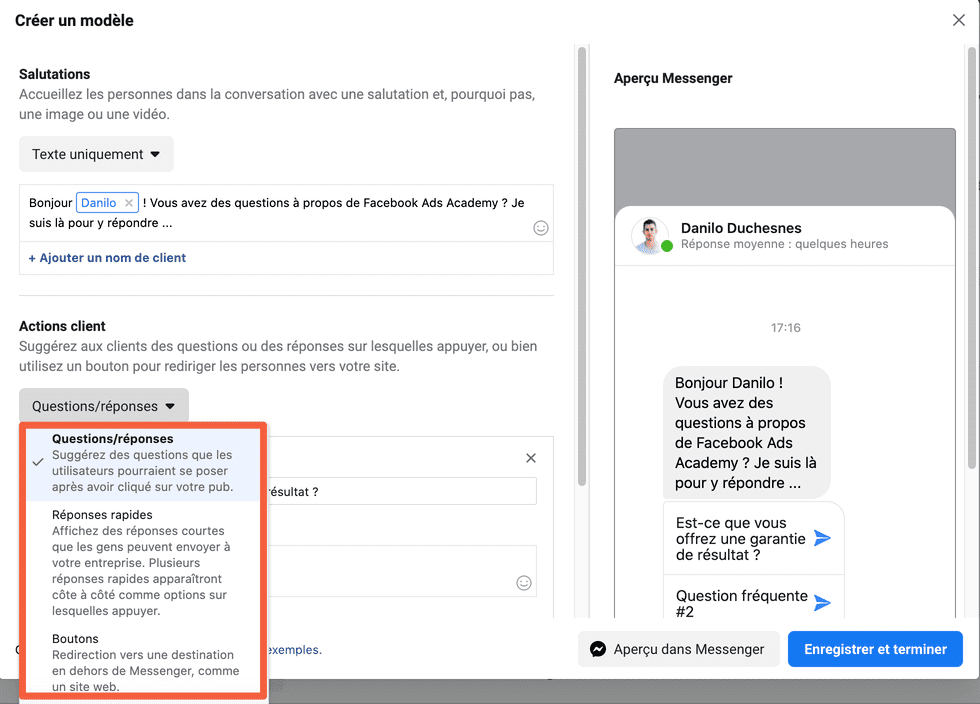Delete the first question with the X icon
Image resolution: width=980 pixels, height=704 pixels.
(x=531, y=458)
